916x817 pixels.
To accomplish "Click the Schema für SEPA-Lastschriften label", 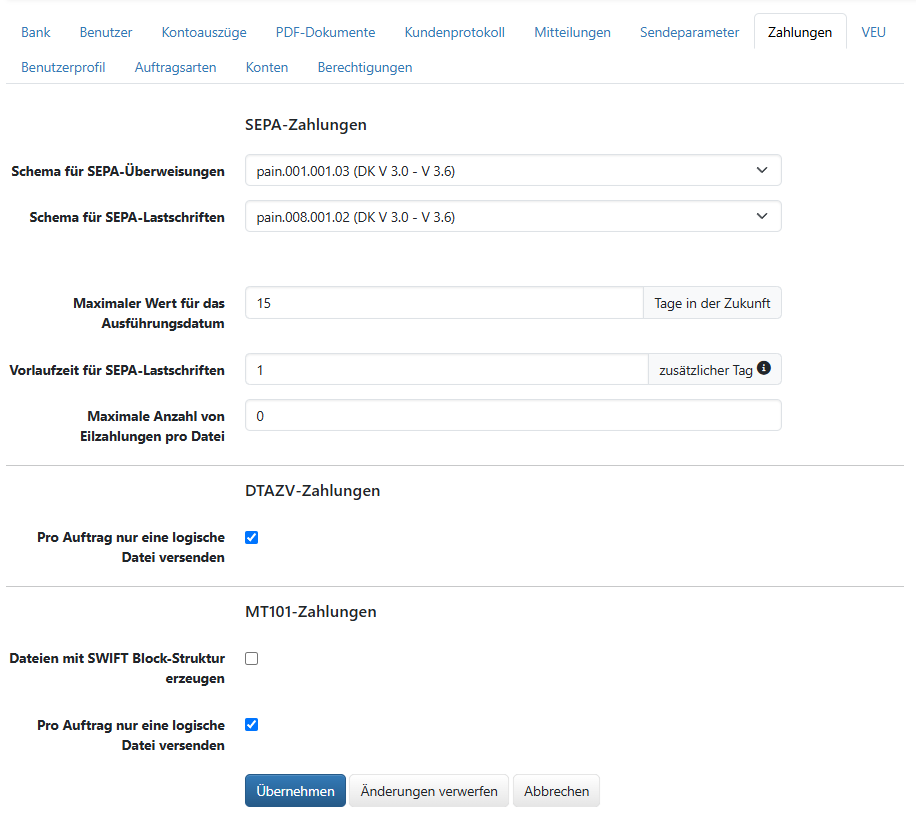I will (127, 217).
